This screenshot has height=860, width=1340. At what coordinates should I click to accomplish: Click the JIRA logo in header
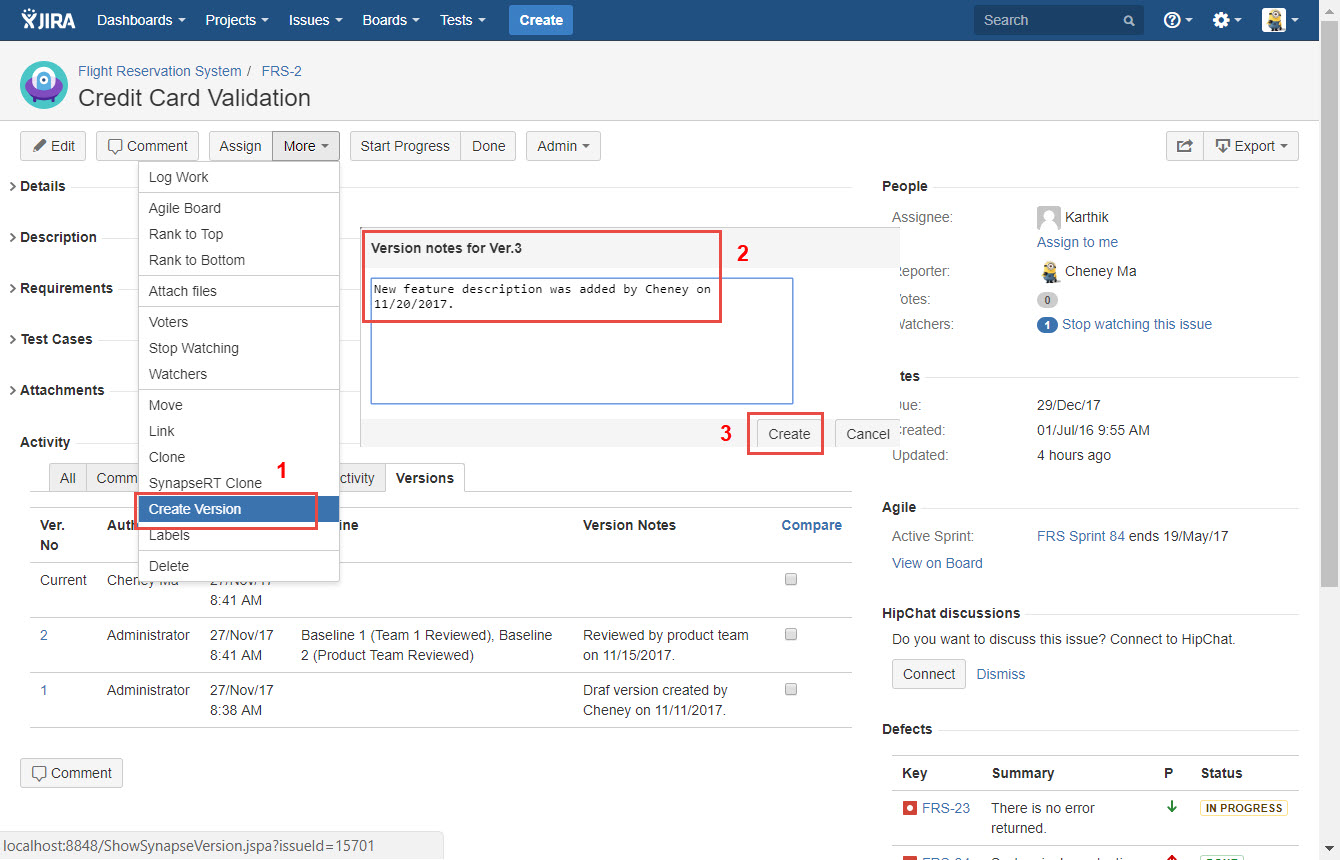pos(48,20)
